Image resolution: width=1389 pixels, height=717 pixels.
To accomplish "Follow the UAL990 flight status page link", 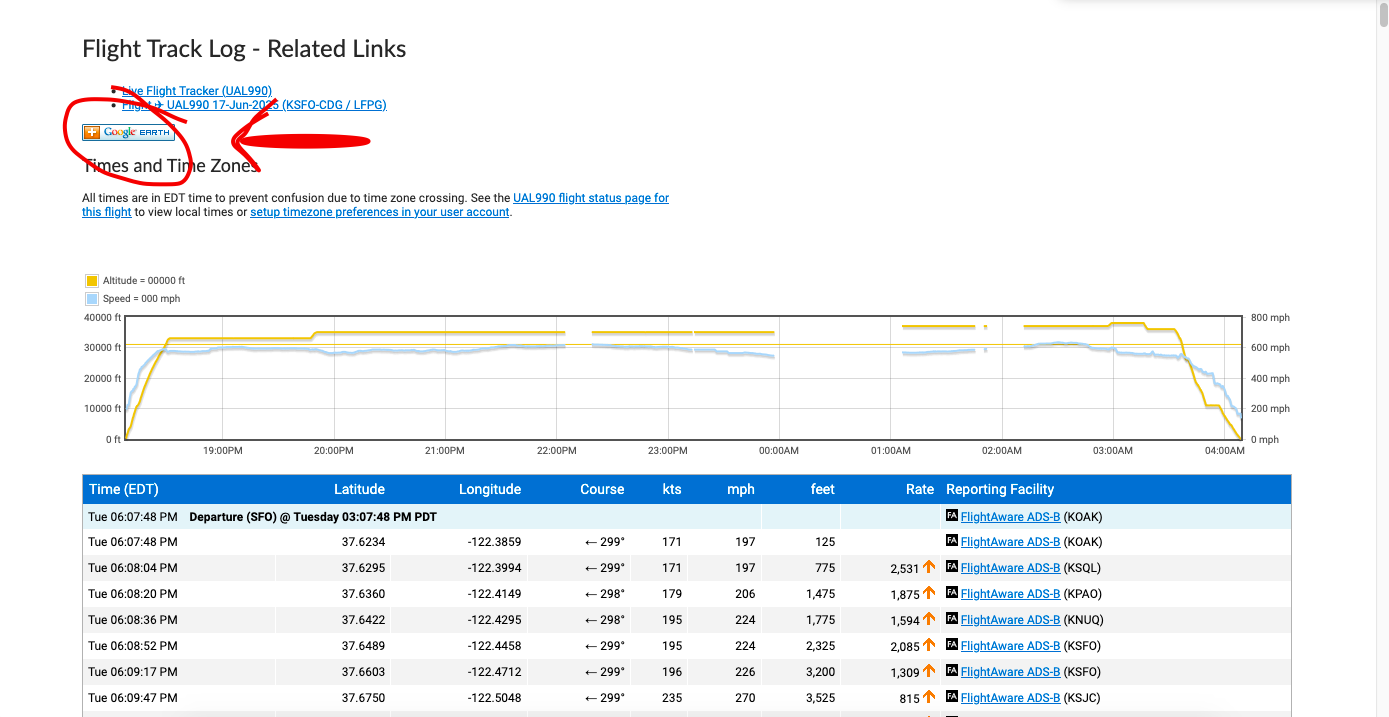I will coord(591,198).
